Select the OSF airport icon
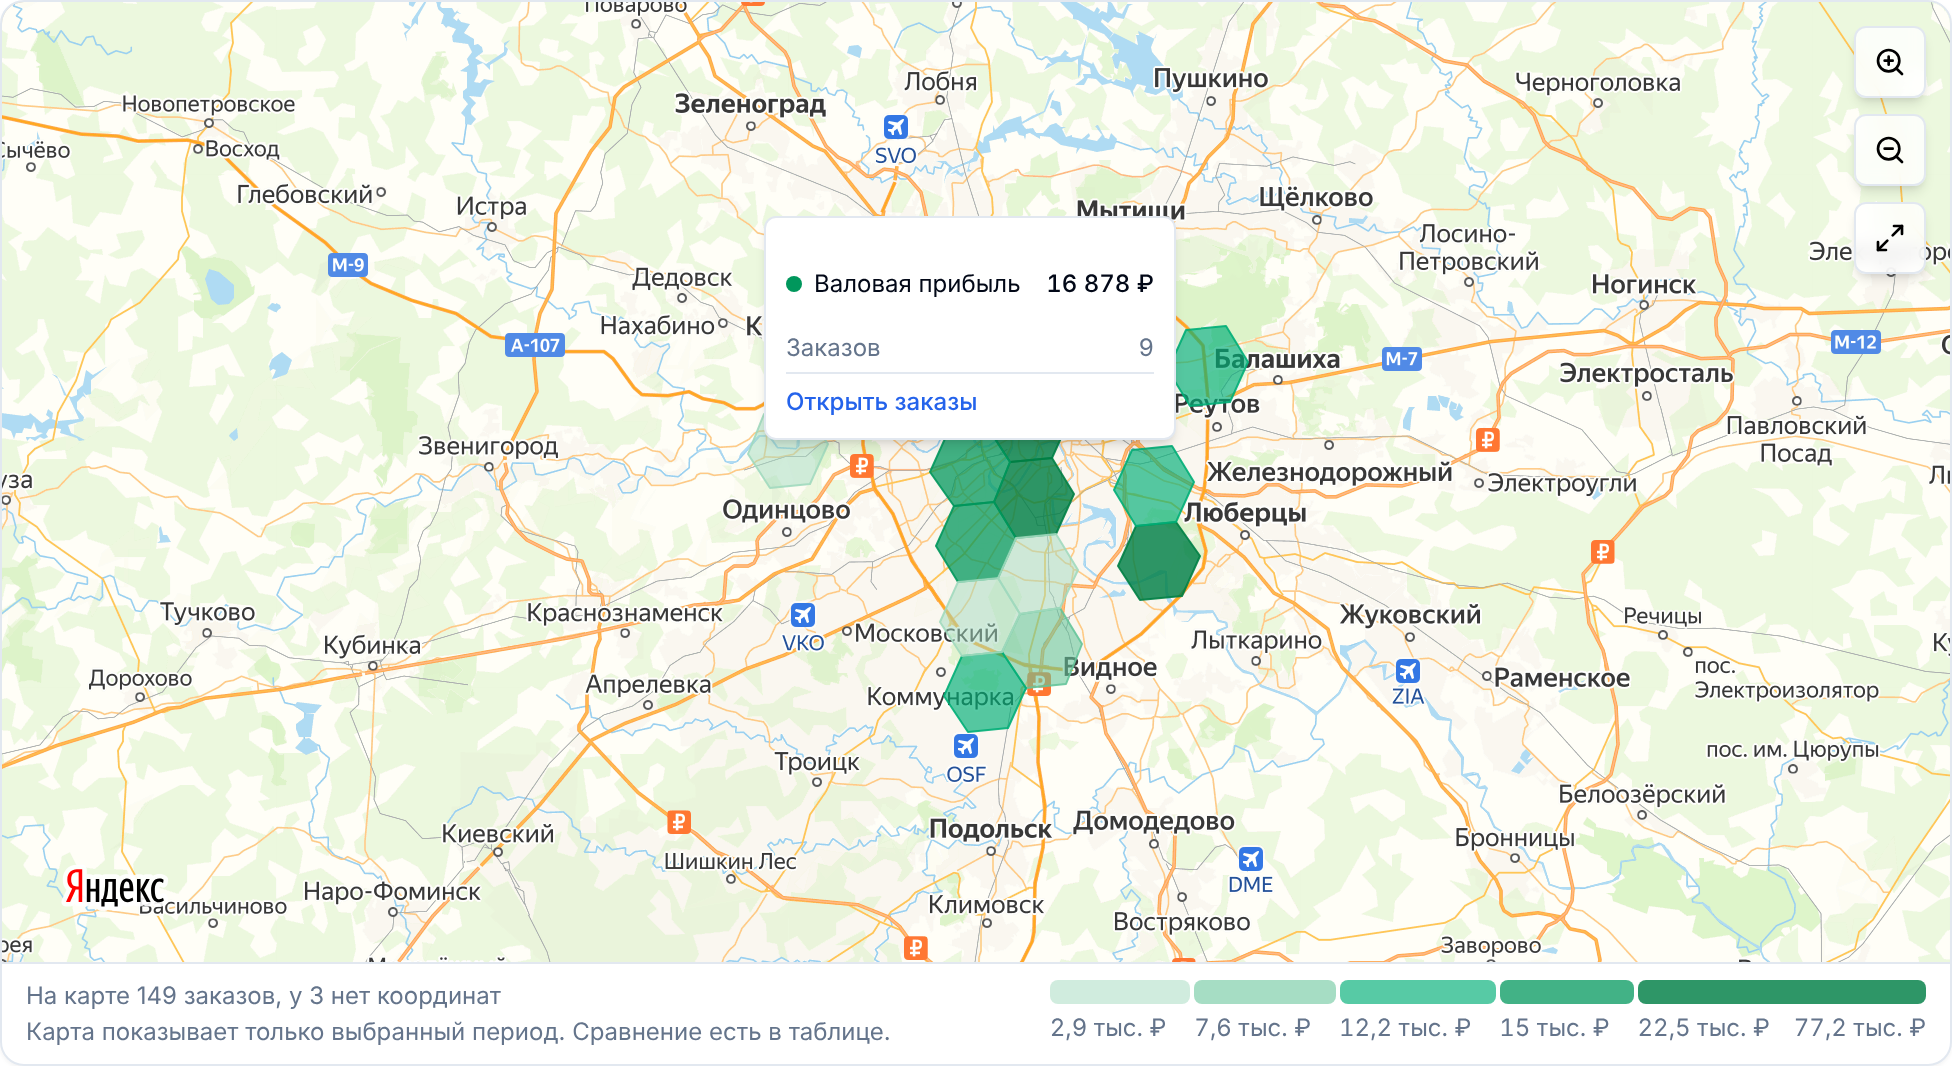 [x=965, y=746]
